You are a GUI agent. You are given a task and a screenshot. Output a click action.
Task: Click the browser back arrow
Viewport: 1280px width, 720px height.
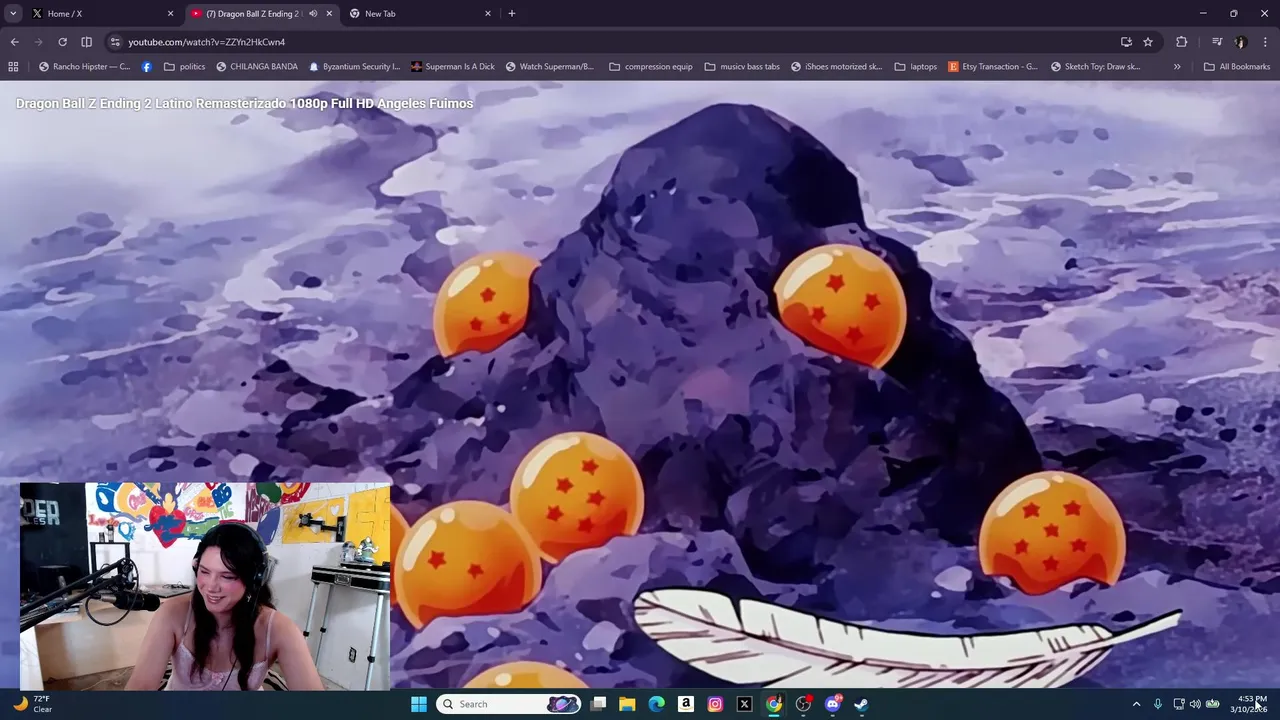pos(14,42)
